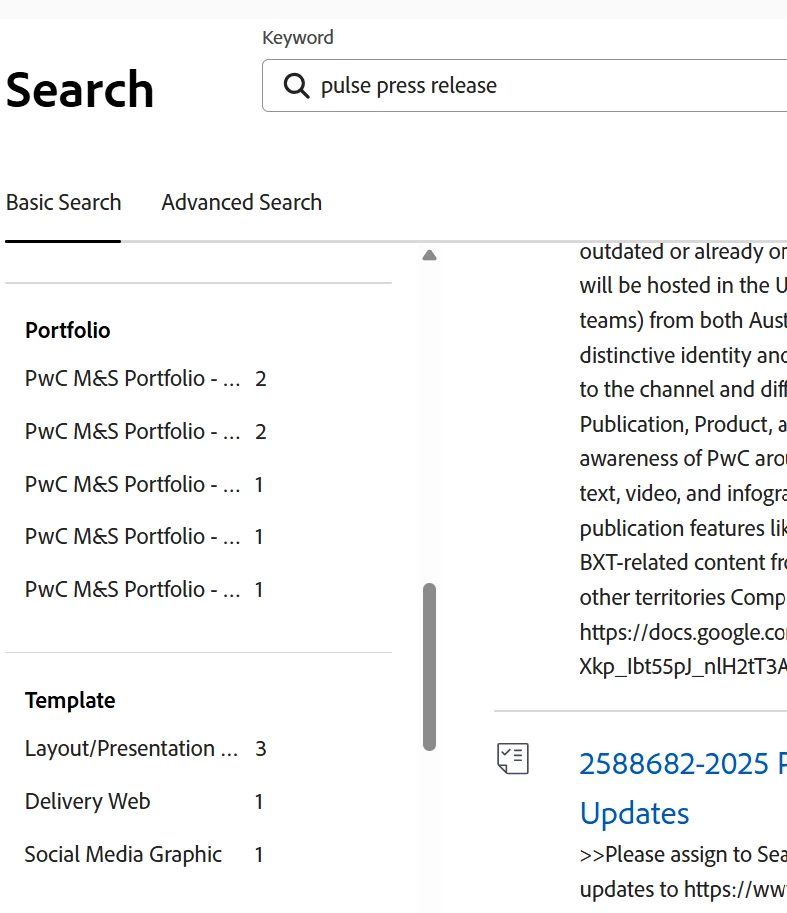Select the Social Media Graphic template filter
Screen dimensions: 787x913
(123, 855)
